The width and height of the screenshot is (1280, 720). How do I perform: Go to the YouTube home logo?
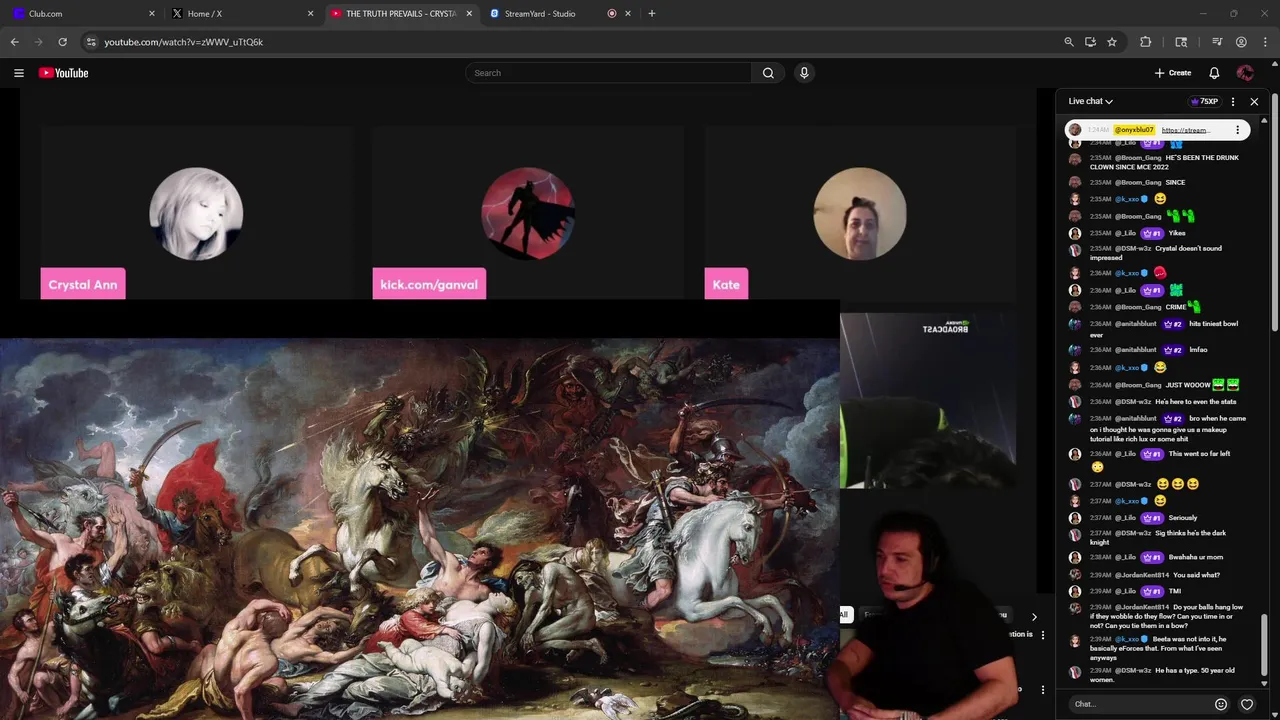64,73
